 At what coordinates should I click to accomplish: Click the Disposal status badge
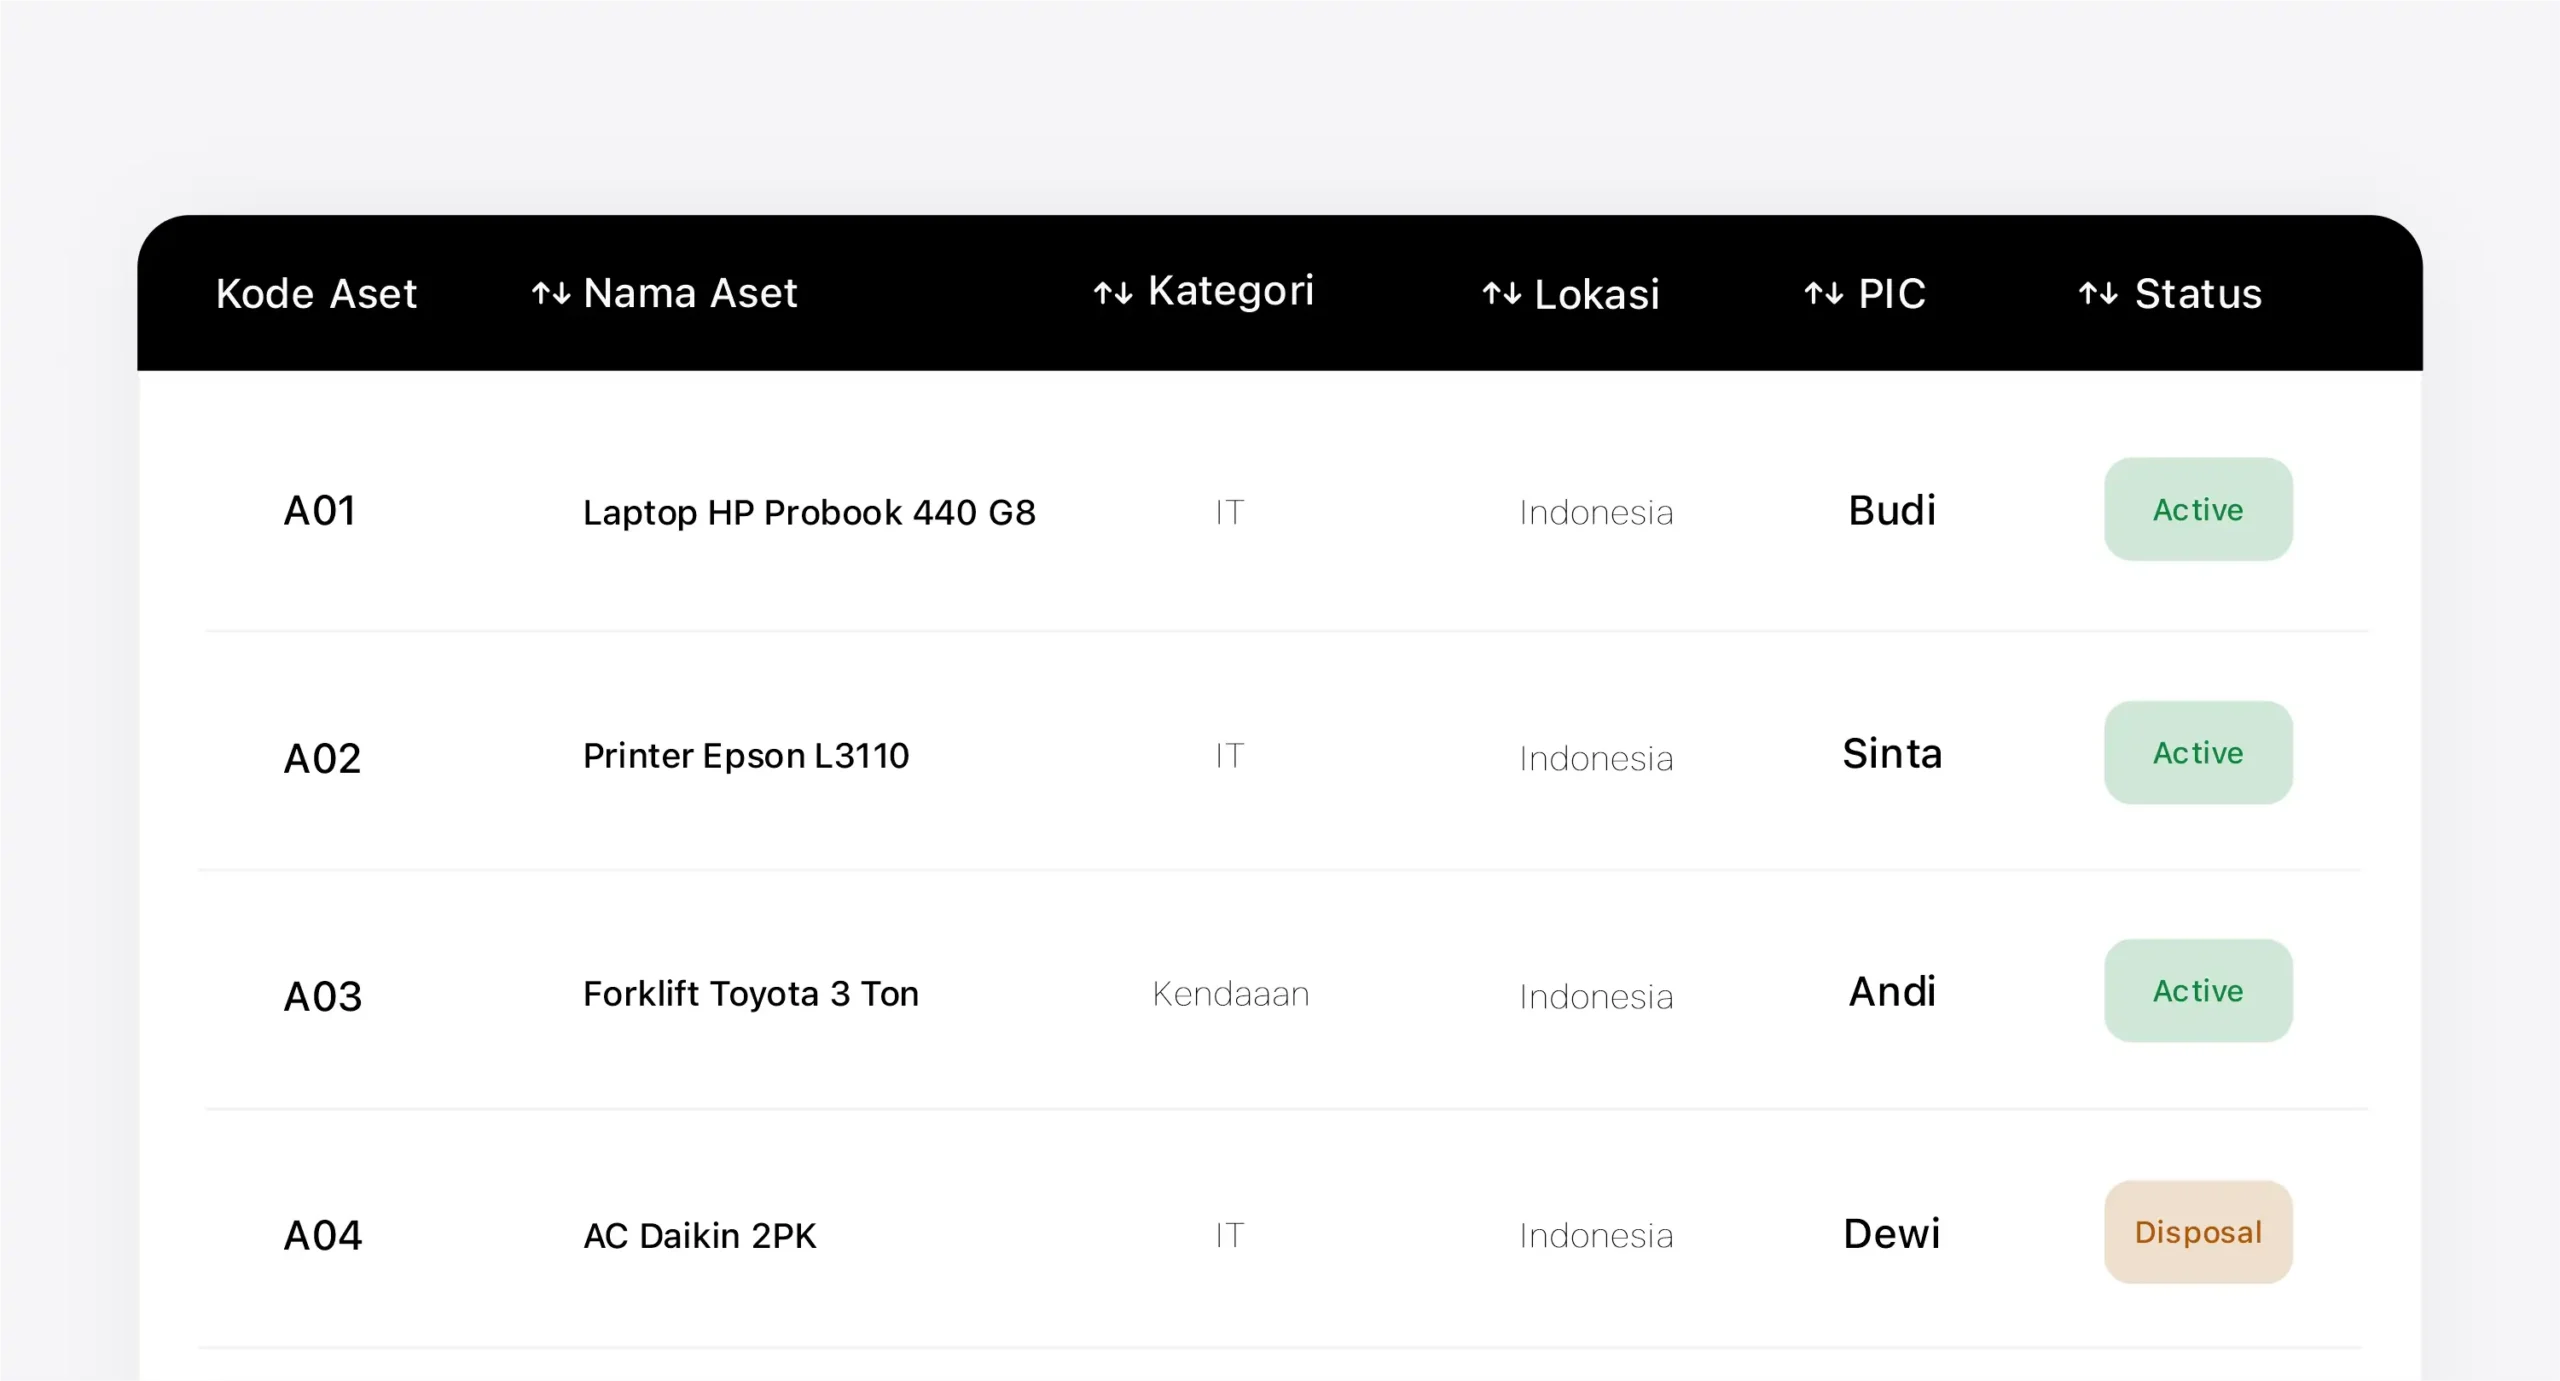click(x=2197, y=1232)
